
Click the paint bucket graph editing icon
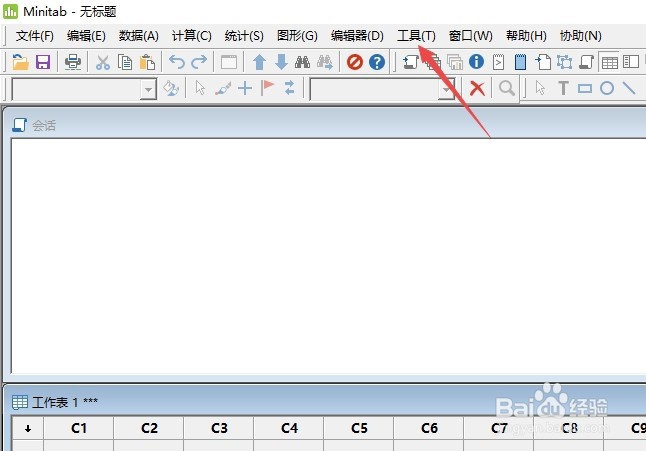pyautogui.click(x=171, y=88)
